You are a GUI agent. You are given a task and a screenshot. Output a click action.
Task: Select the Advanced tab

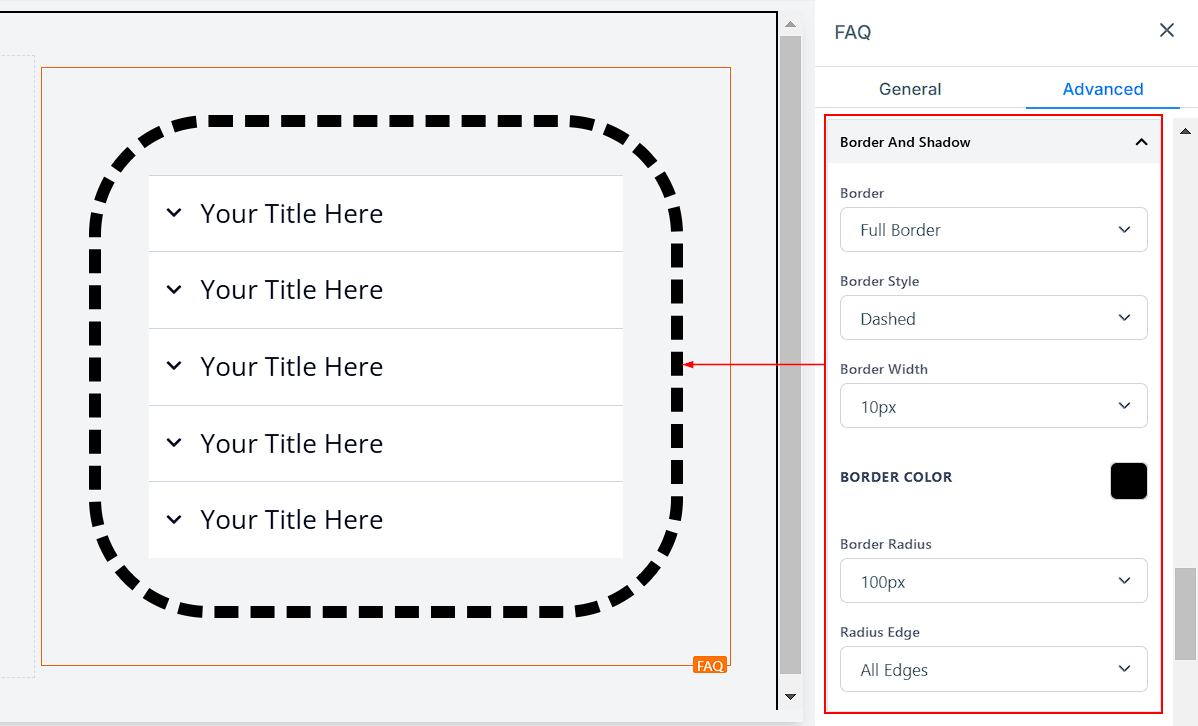click(x=1102, y=89)
